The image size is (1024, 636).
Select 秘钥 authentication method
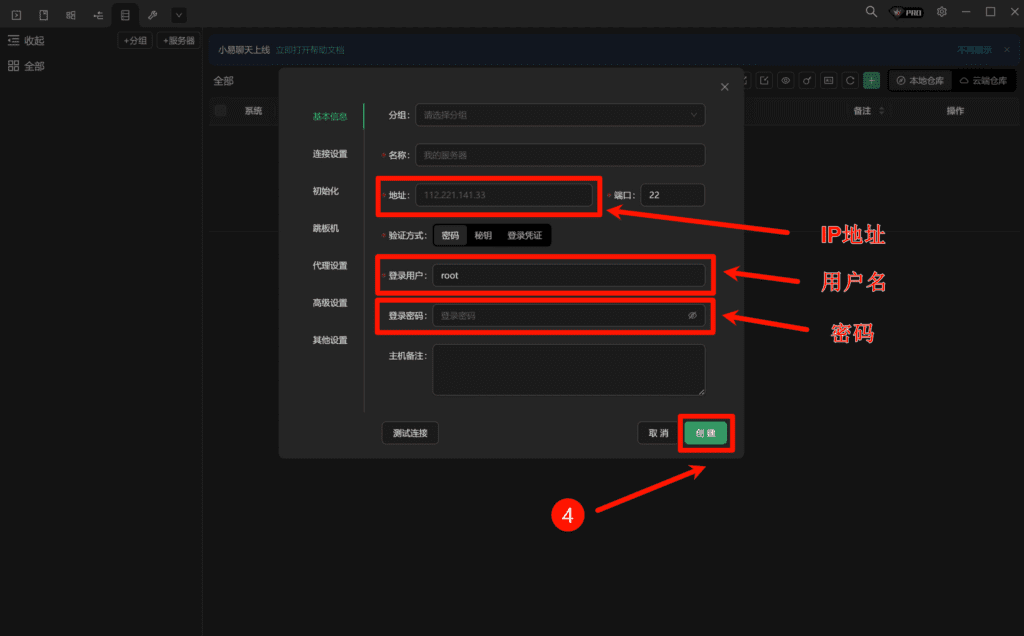[483, 236]
